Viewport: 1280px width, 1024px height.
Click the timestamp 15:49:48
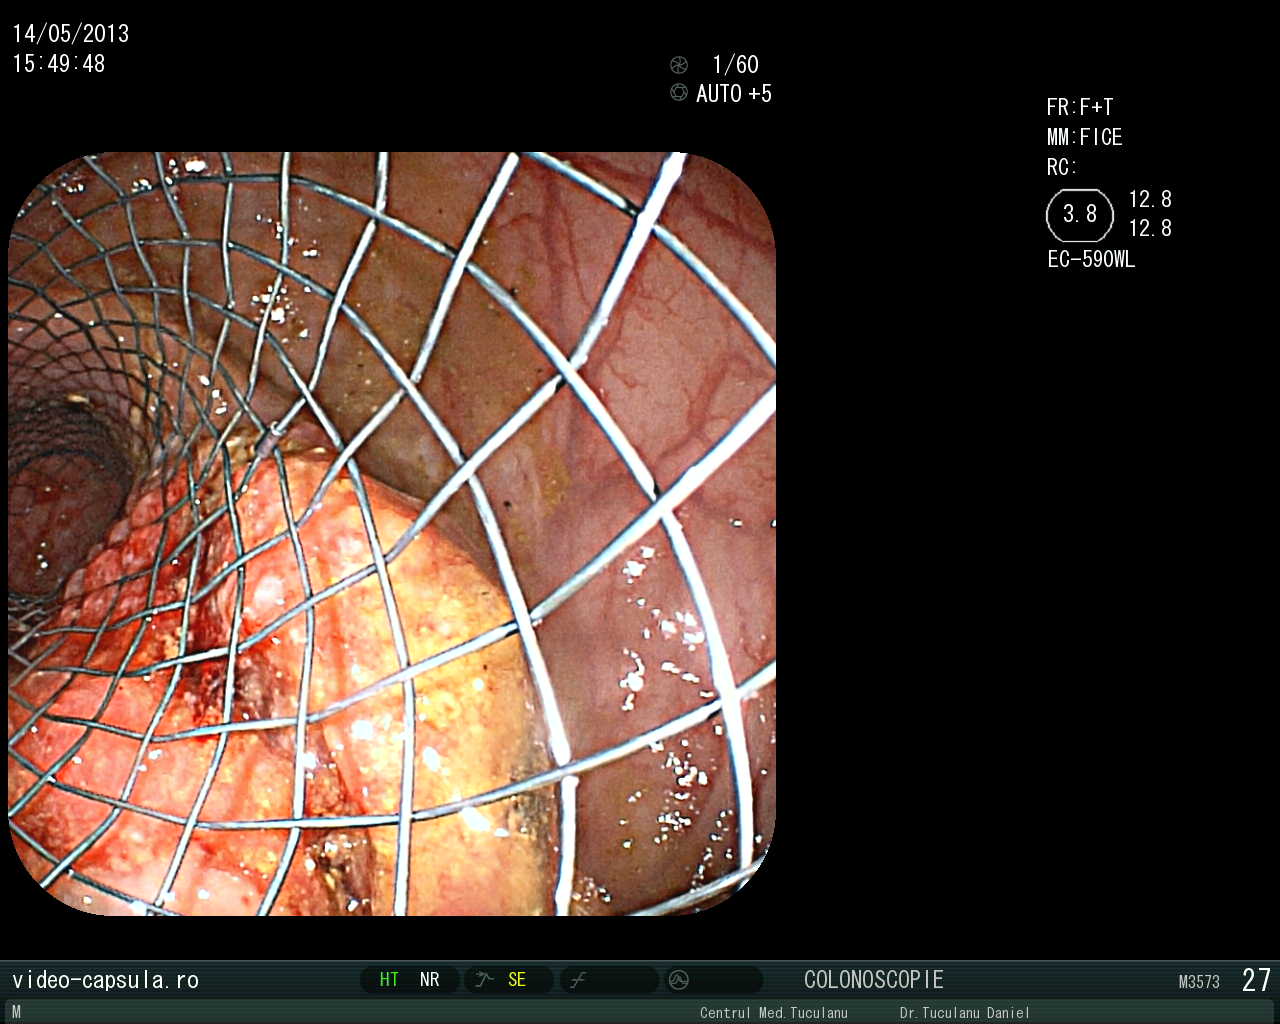pyautogui.click(x=59, y=64)
